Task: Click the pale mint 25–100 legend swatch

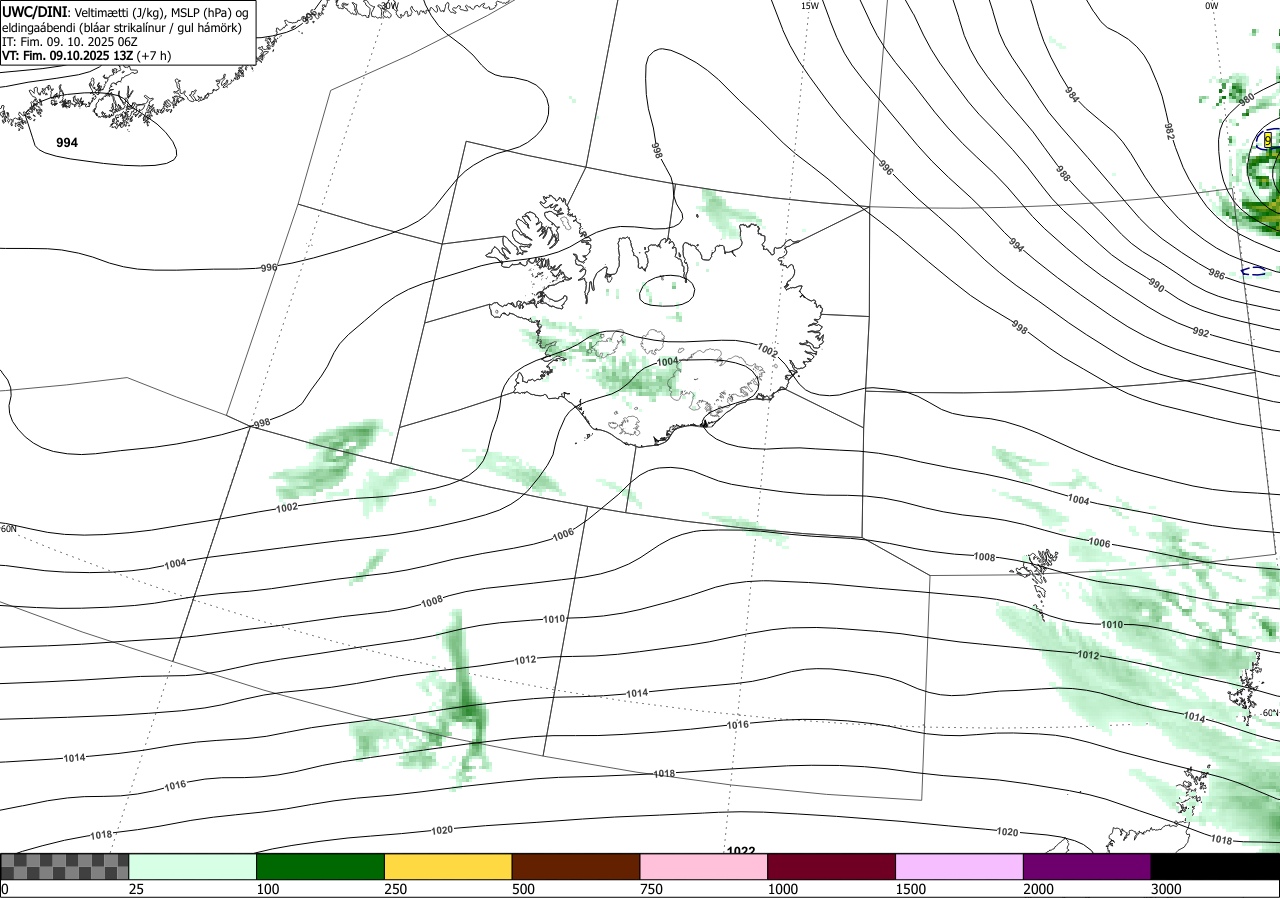Action: 193,866
